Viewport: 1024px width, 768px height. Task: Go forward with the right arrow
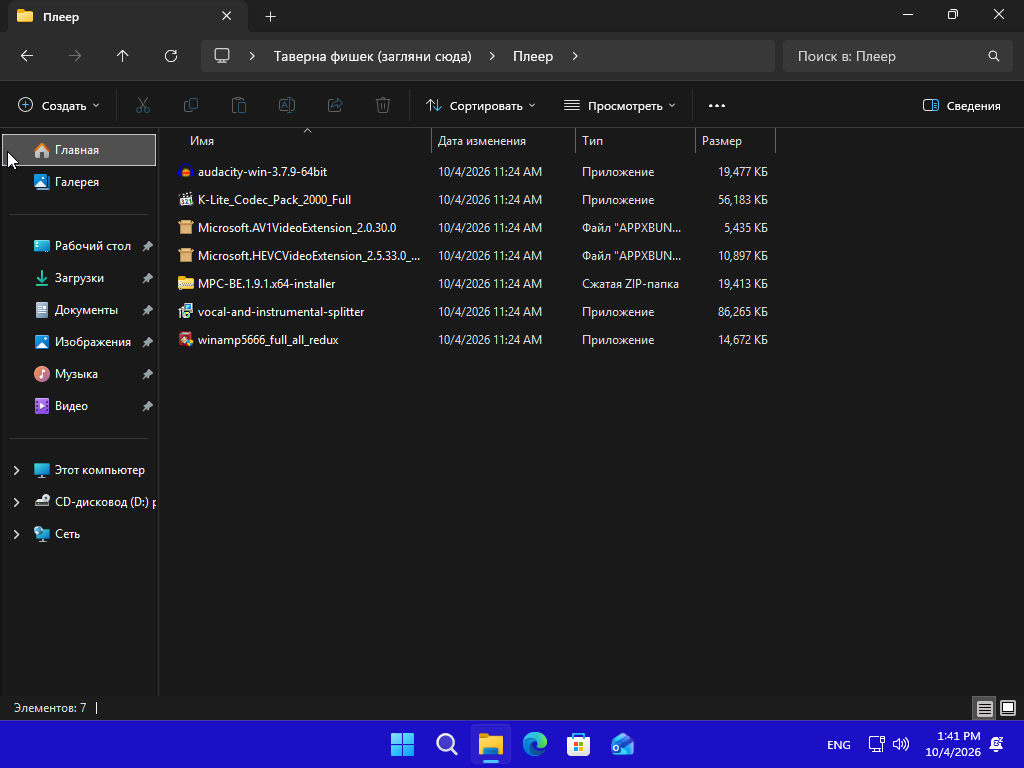pos(75,56)
